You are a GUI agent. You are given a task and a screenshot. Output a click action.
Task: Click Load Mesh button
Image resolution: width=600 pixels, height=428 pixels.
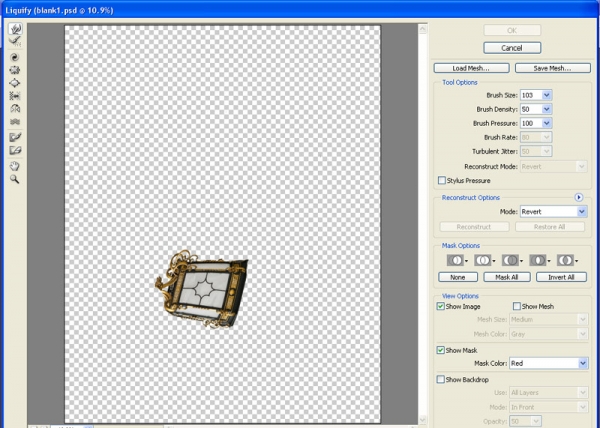pos(471,68)
